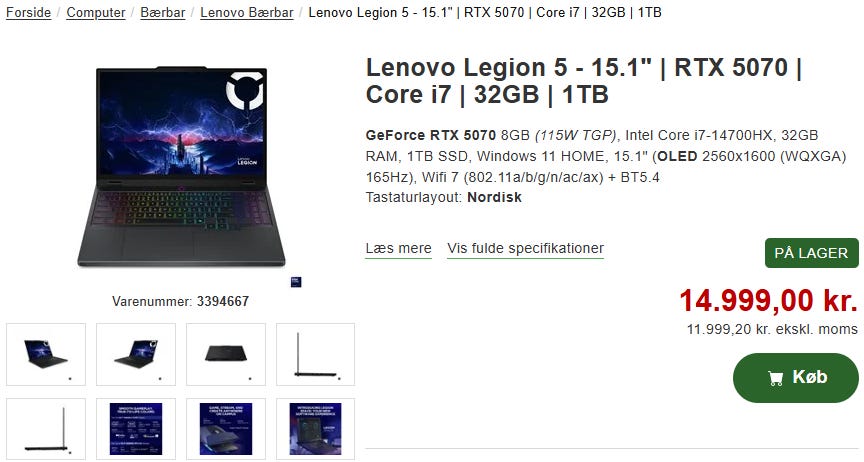Viewport: 864px width, 462px height.
Task: Select the closed laptop lid thumbnail
Action: [226, 354]
